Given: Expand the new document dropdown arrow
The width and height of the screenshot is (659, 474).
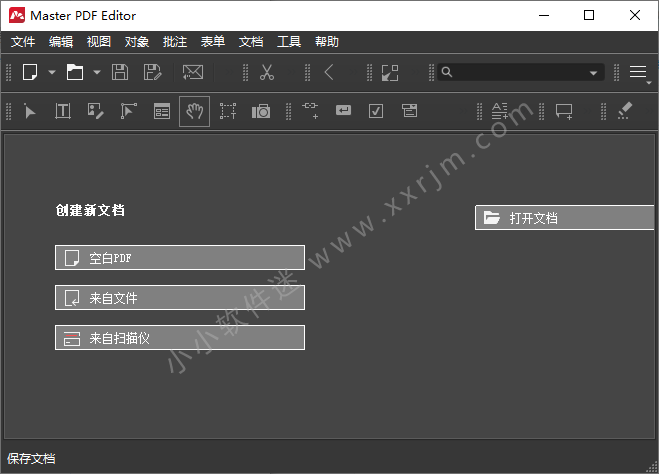Looking at the screenshot, I should (52, 72).
